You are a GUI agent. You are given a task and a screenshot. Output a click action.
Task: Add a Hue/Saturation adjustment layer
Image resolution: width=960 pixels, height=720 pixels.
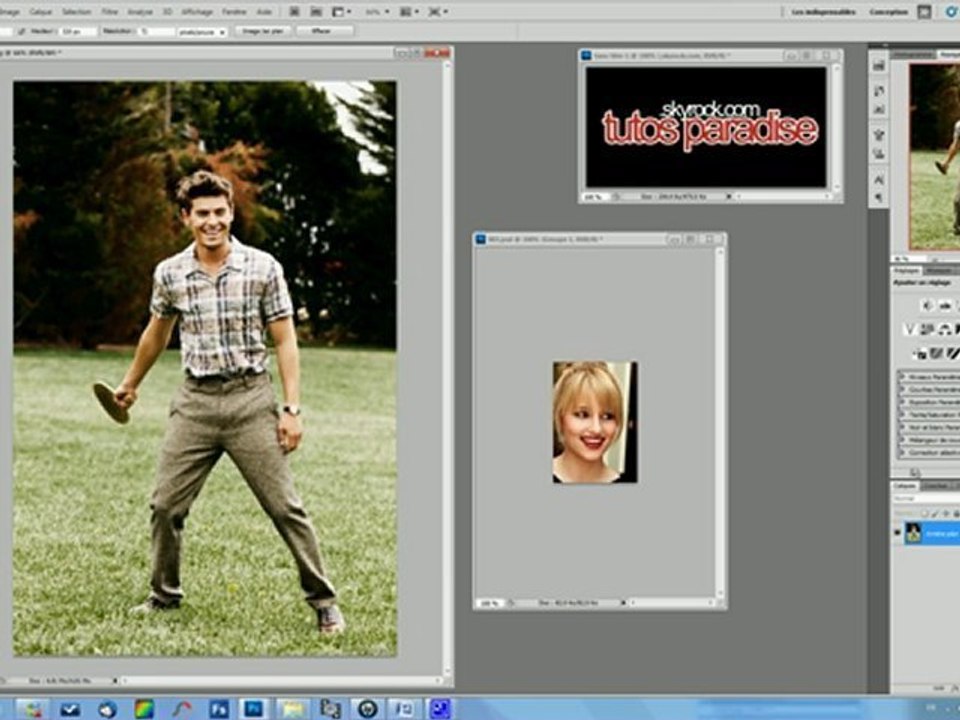click(927, 329)
